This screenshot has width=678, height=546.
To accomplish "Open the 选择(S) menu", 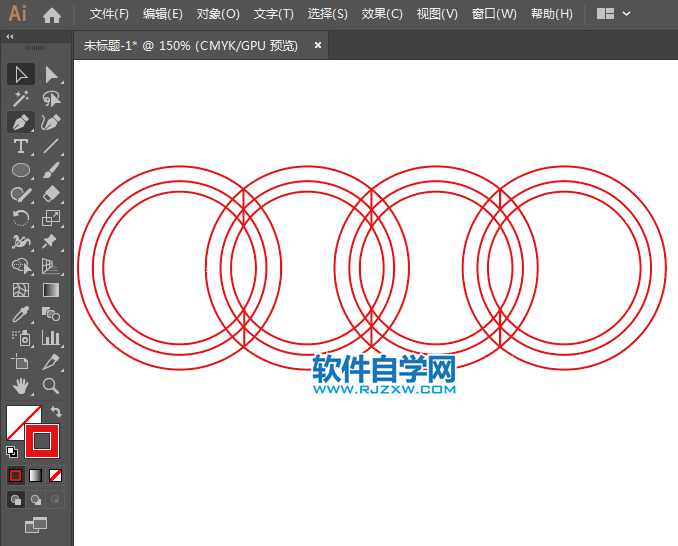I will point(327,14).
